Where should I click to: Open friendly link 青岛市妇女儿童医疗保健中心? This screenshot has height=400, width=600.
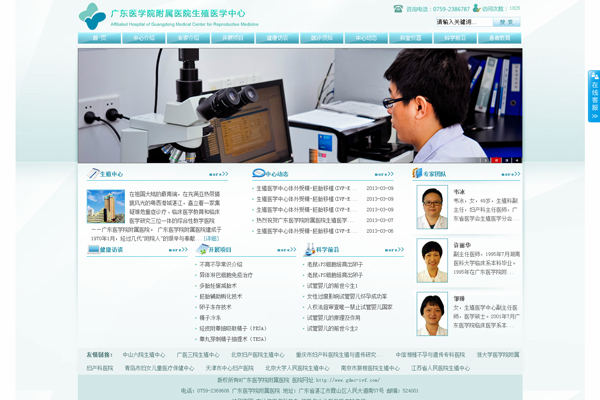159,368
